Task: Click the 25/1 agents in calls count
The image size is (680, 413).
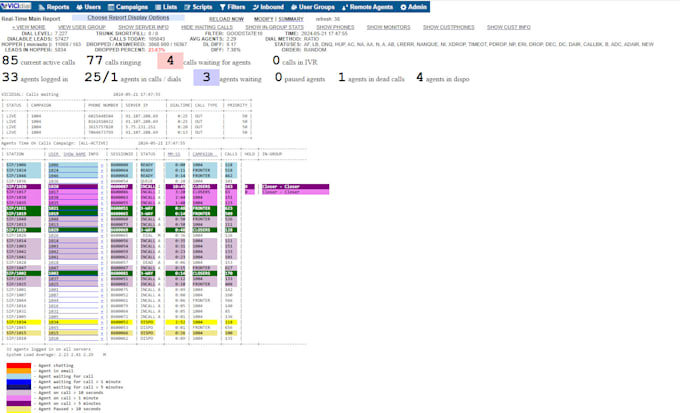Action: pos(101,77)
